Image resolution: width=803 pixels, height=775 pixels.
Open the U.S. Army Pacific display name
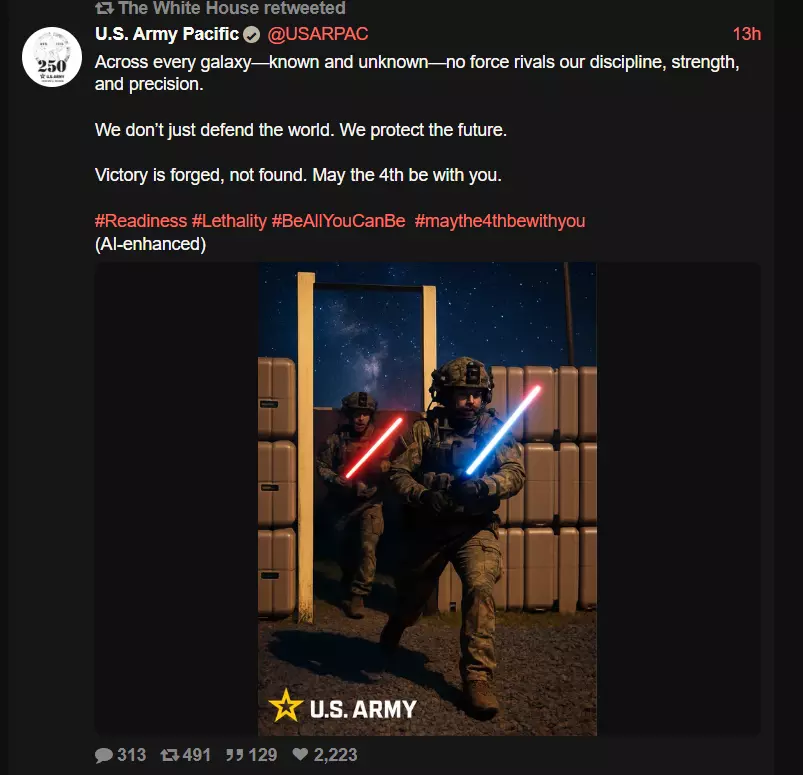coord(167,34)
